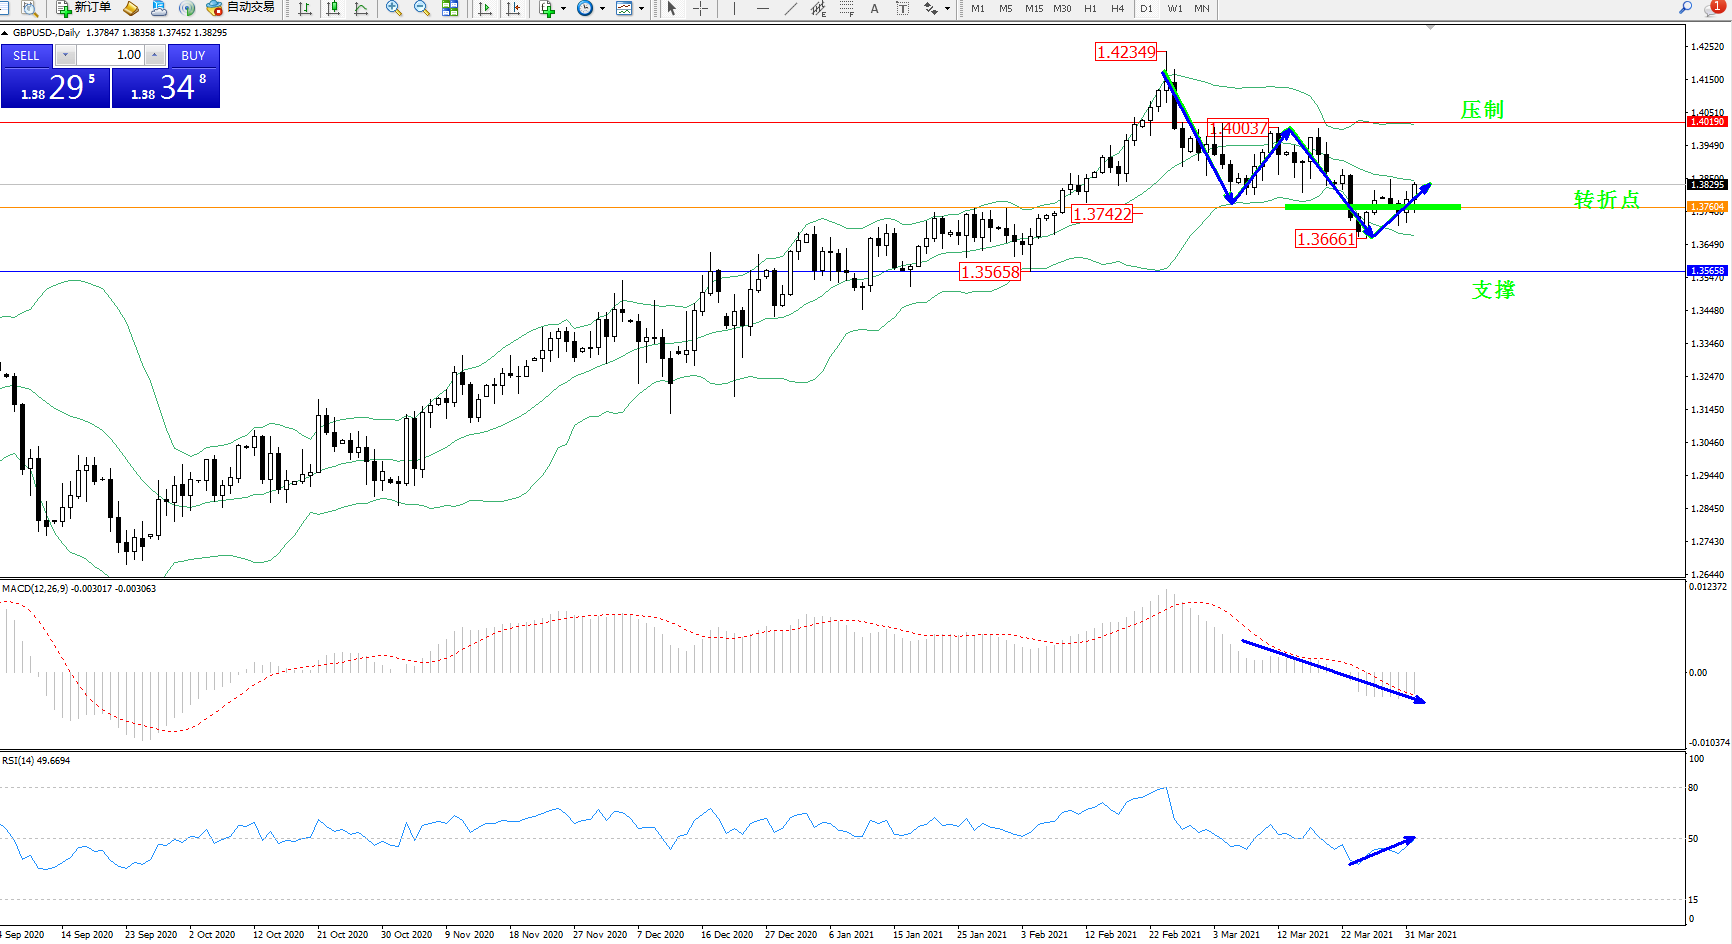The image size is (1732, 944).
Task: Switch chart to bar chart mode
Action: (305, 8)
